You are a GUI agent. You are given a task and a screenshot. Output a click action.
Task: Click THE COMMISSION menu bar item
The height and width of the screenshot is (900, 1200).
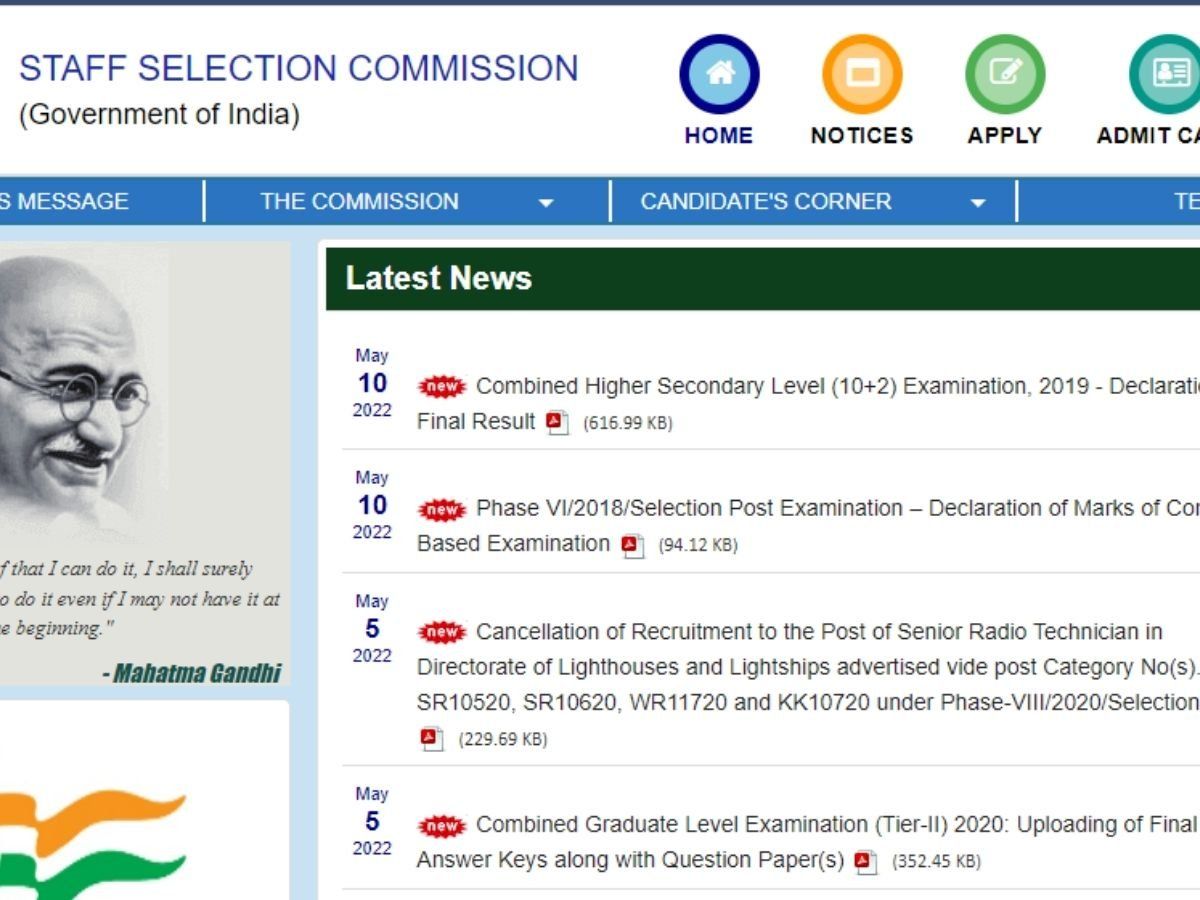[x=357, y=201]
